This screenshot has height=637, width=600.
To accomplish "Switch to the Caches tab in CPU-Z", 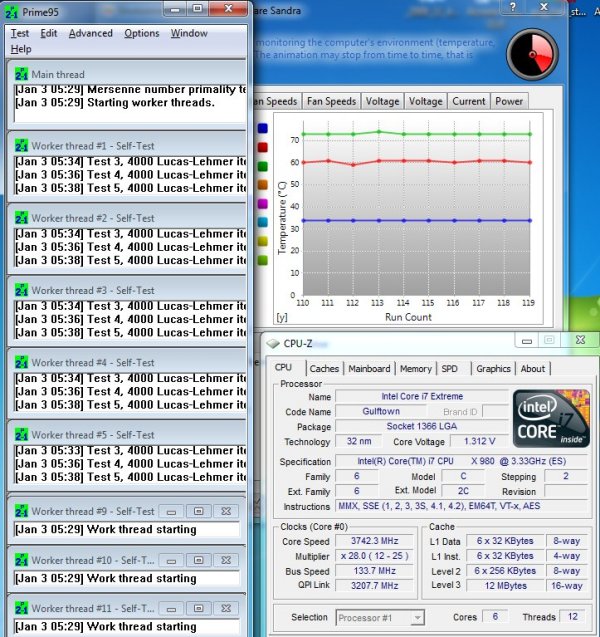I will tap(324, 368).
